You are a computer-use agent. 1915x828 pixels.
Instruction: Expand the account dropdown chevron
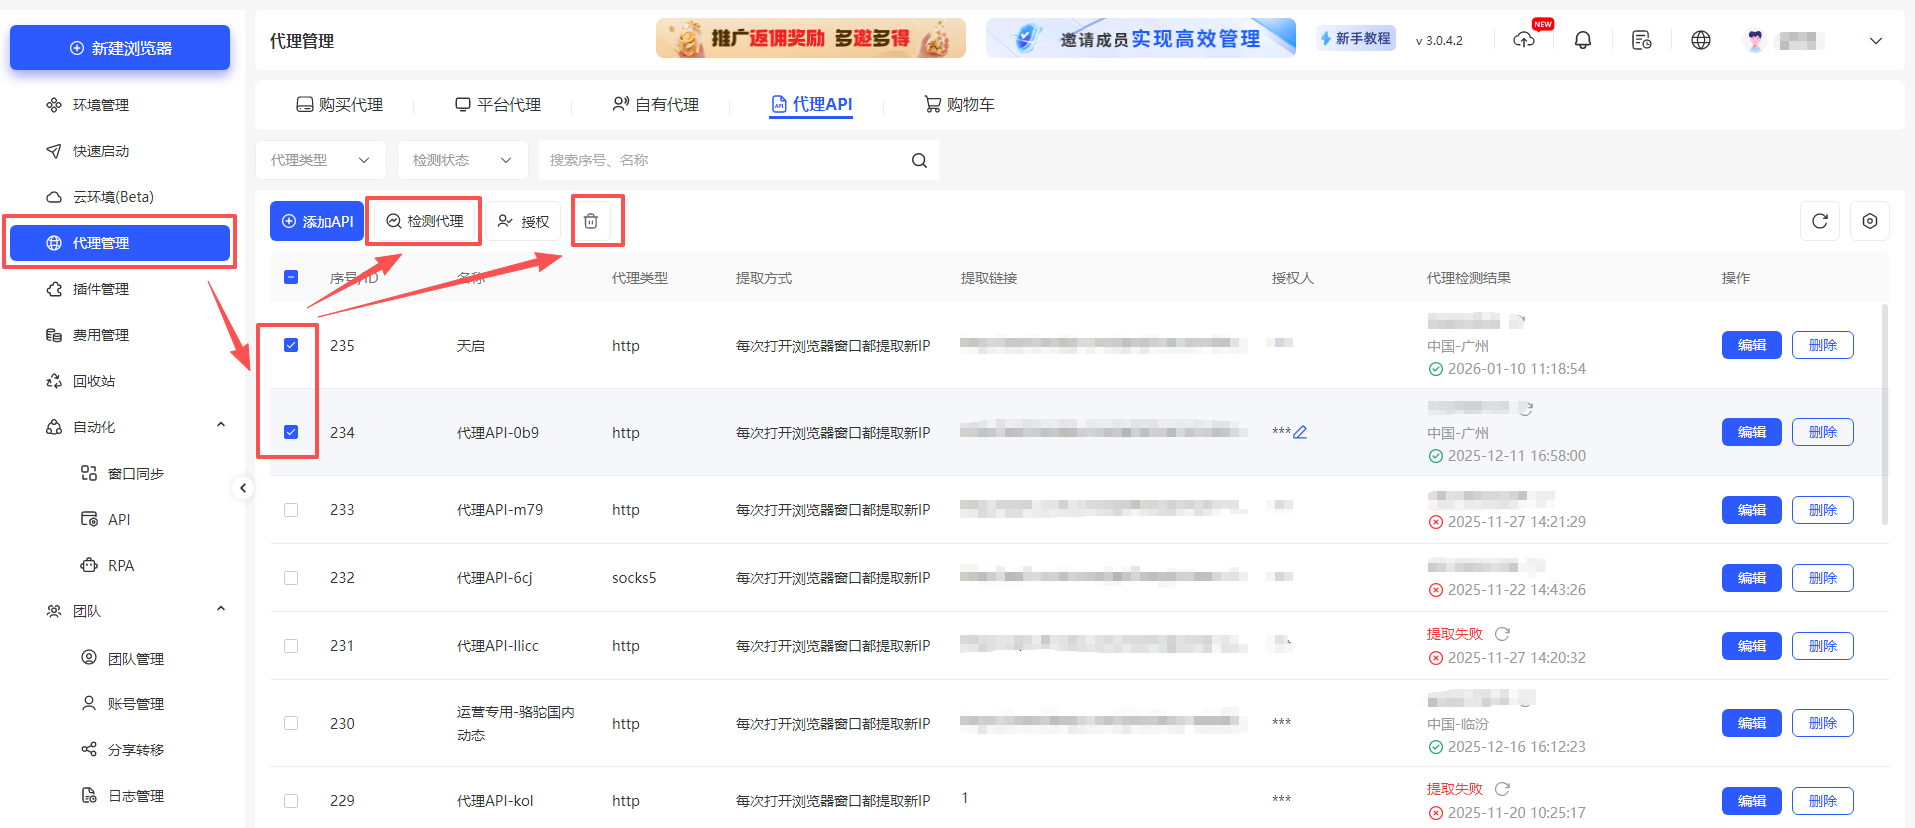pyautogui.click(x=1876, y=41)
